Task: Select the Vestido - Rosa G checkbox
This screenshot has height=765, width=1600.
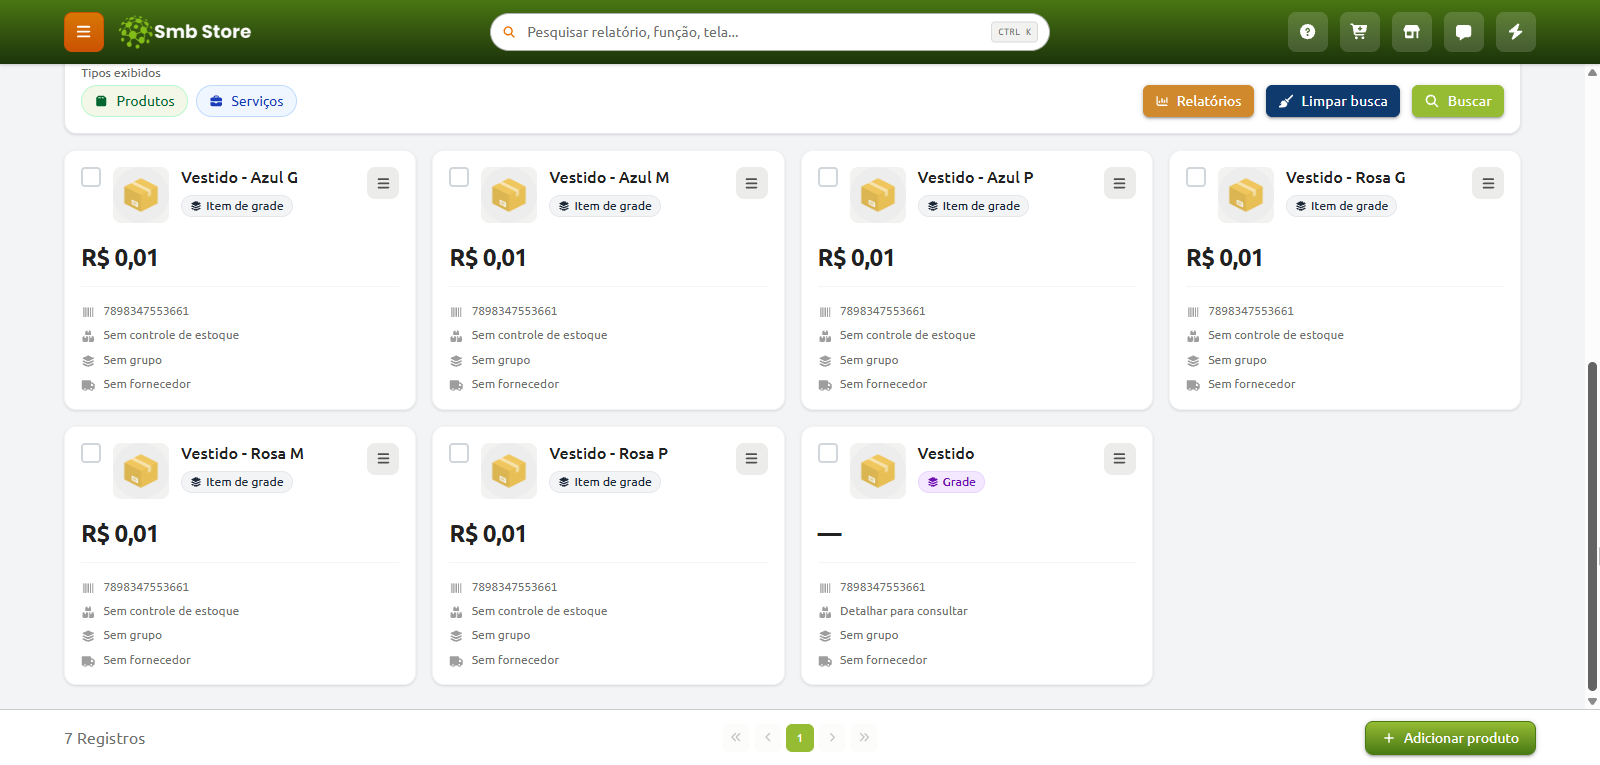Action: pos(1196,177)
